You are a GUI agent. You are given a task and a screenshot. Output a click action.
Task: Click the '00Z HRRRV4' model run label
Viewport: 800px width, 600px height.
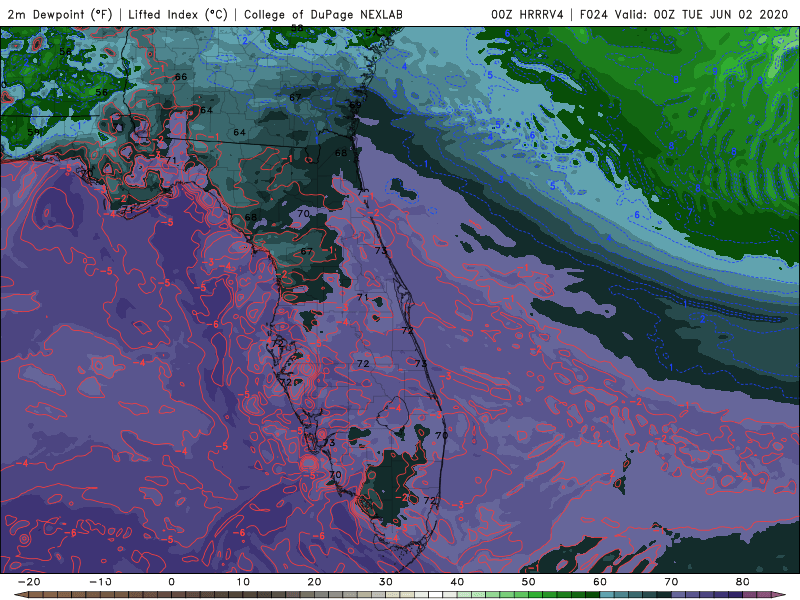527,14
